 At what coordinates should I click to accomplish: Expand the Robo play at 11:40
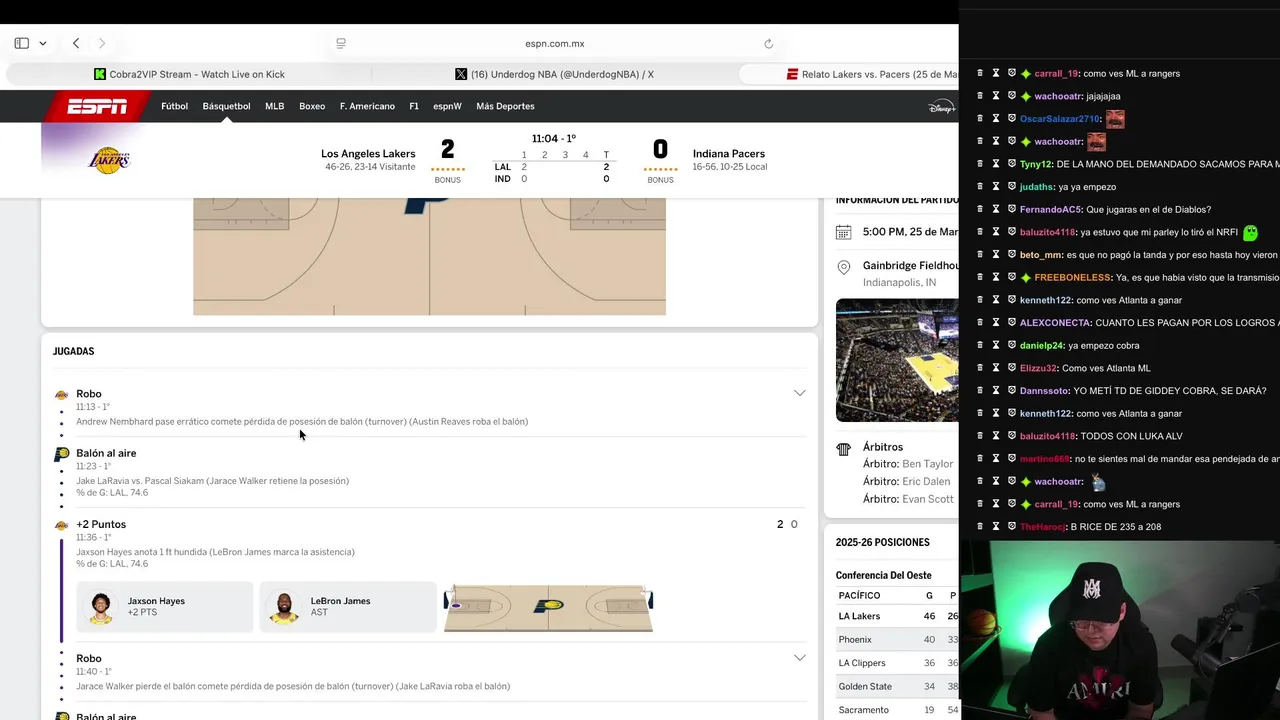coord(799,657)
